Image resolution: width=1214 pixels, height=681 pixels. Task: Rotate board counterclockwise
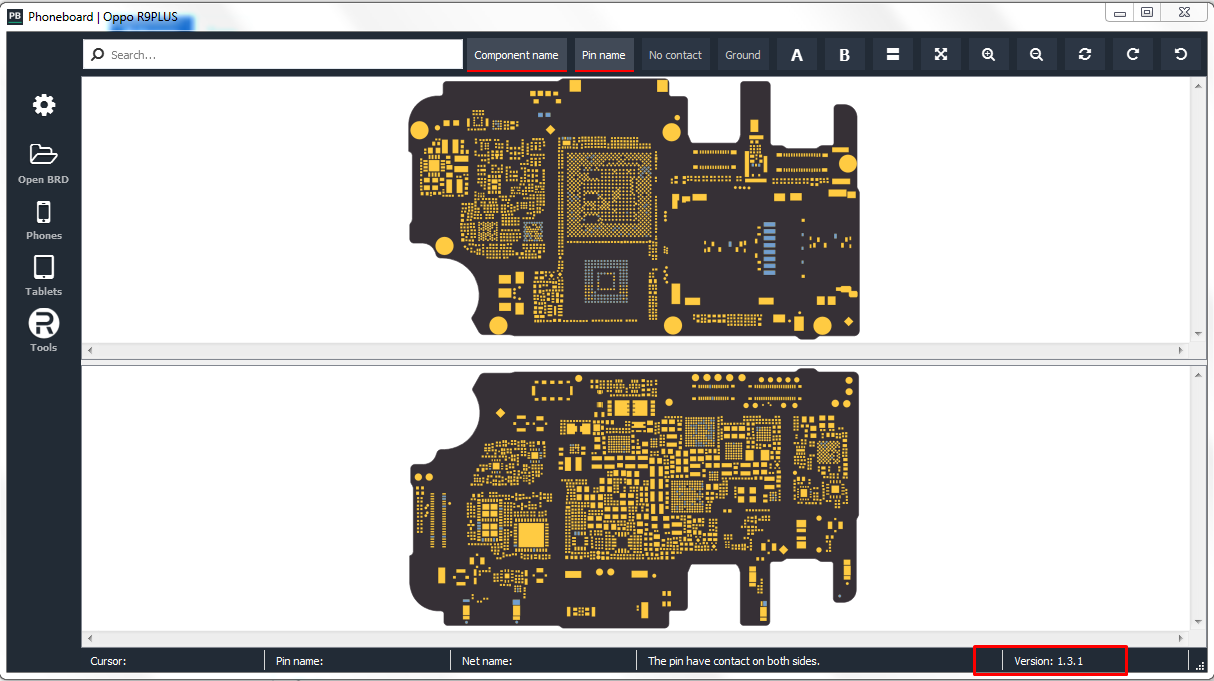1181,55
